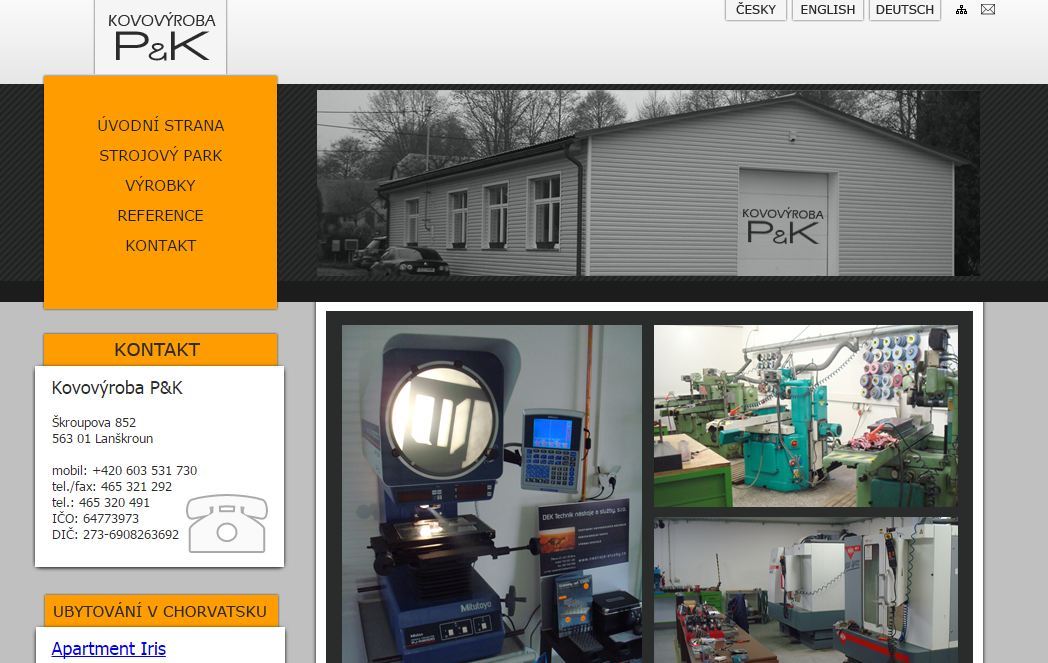Click the building banner photo
This screenshot has height=663, width=1048.
648,183
